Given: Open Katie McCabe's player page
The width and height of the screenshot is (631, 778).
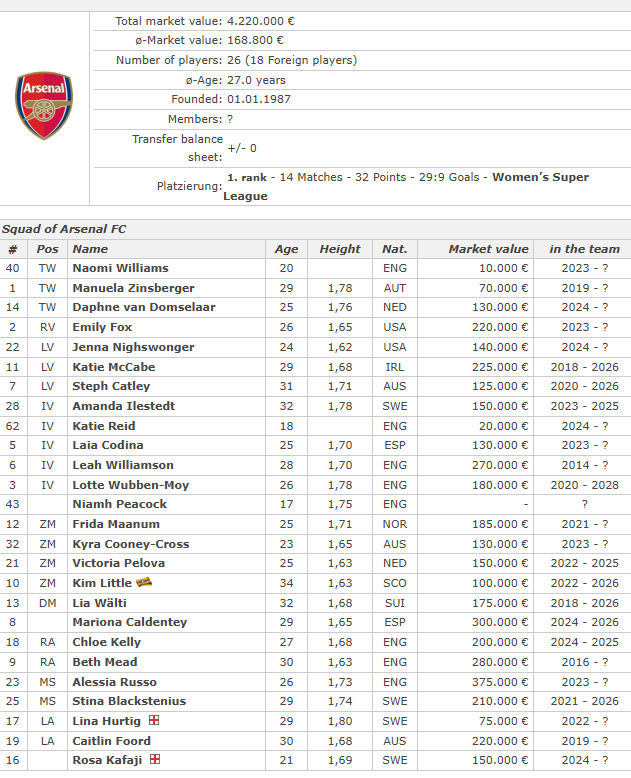Looking at the screenshot, I should pyautogui.click(x=113, y=367).
